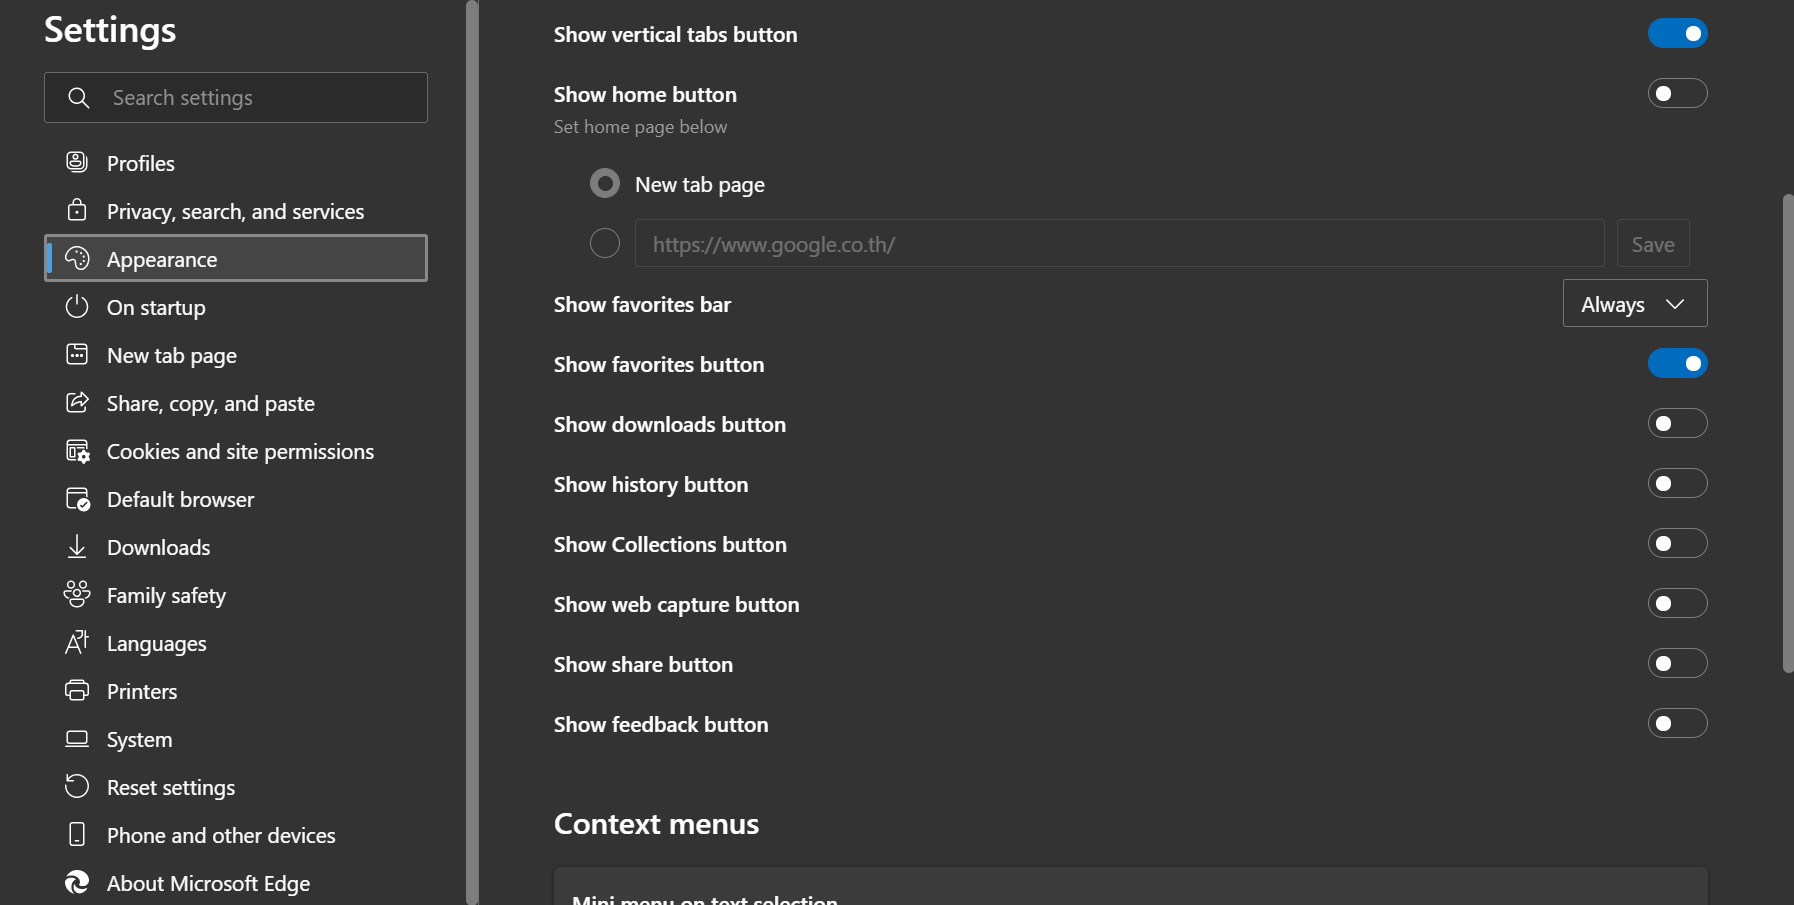Screen dimensions: 1794x905
Task: Enable Show downloads button toggle
Action: pyautogui.click(x=1677, y=423)
